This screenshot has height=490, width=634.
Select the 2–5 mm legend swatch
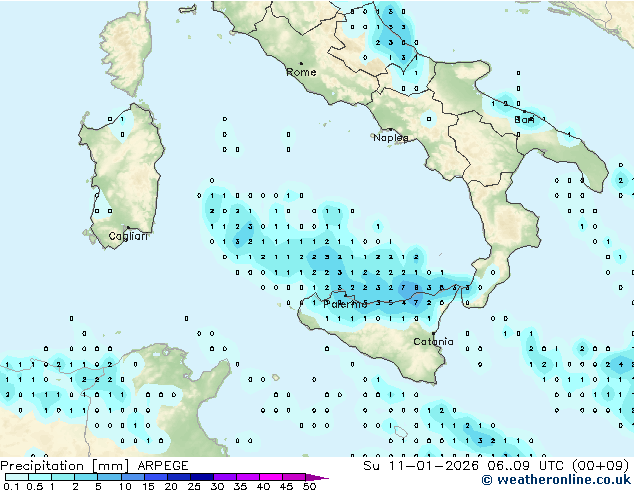pyautogui.click(x=86, y=477)
